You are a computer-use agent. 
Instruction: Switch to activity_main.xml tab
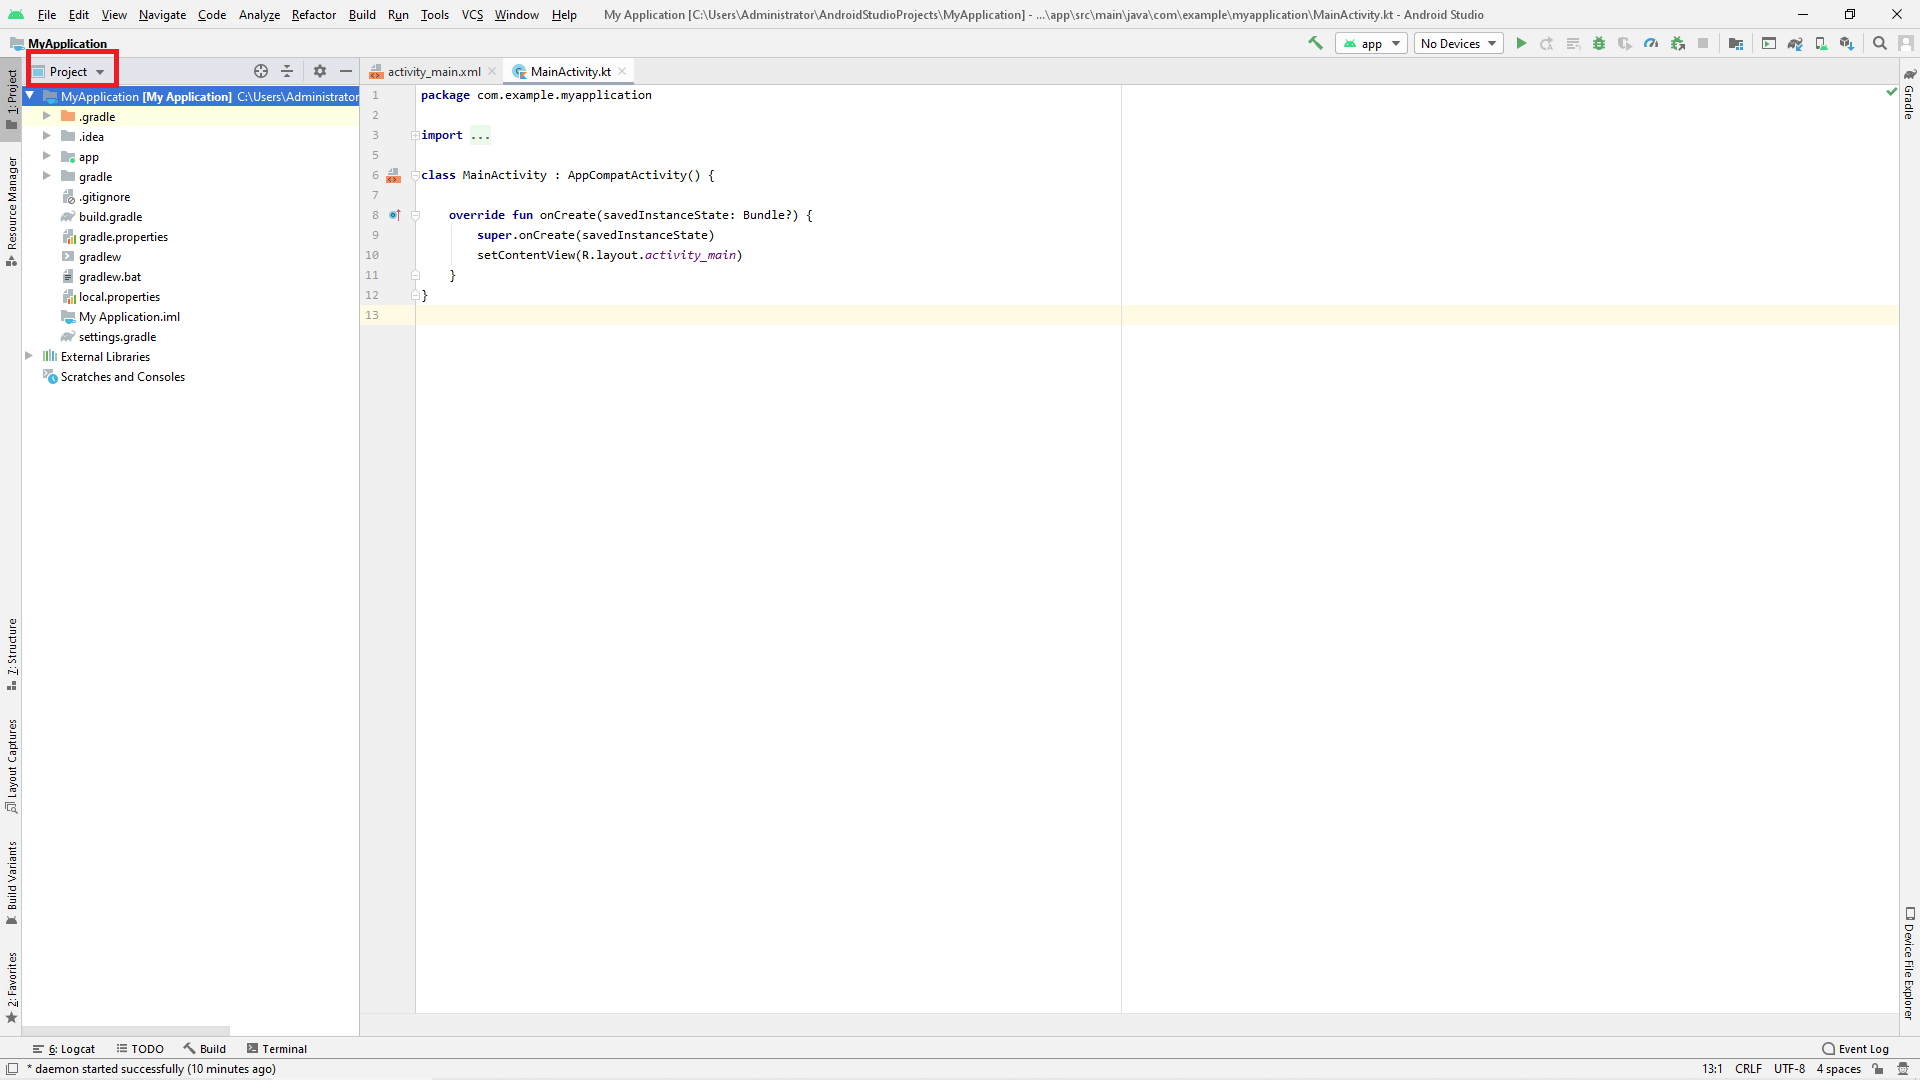pos(433,71)
